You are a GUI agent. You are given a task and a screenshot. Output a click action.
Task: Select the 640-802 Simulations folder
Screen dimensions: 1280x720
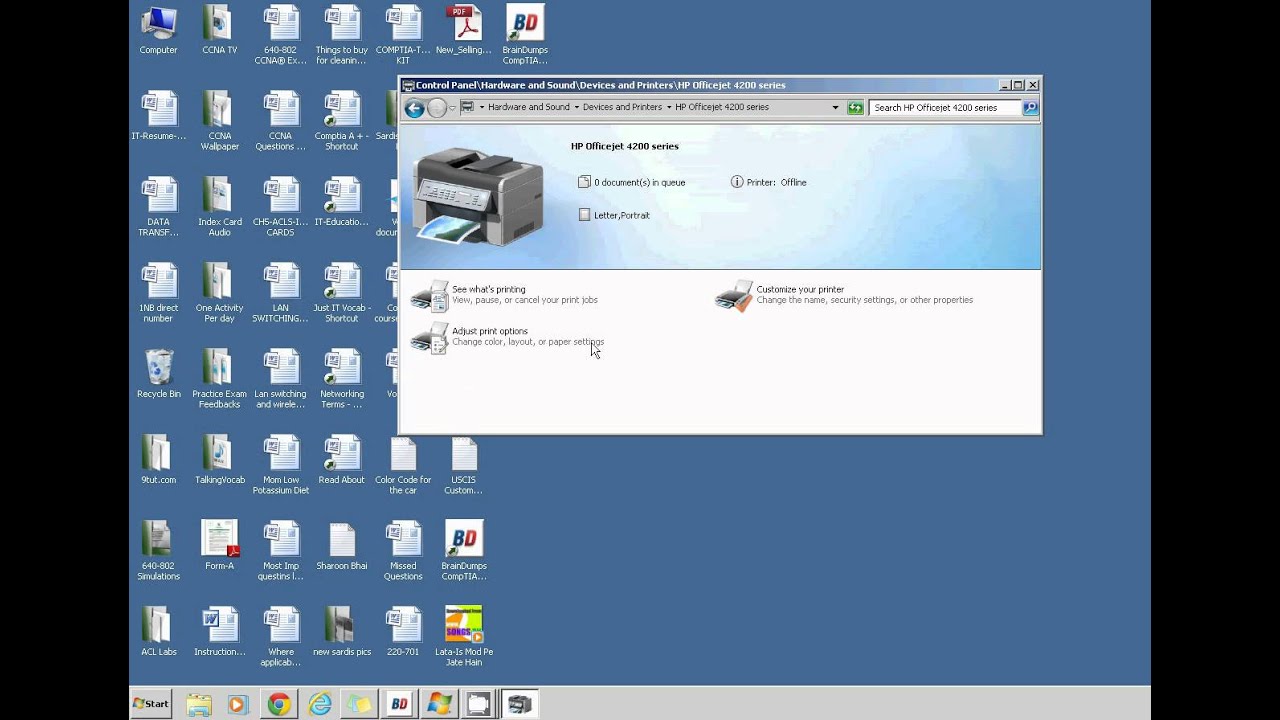[158, 550]
